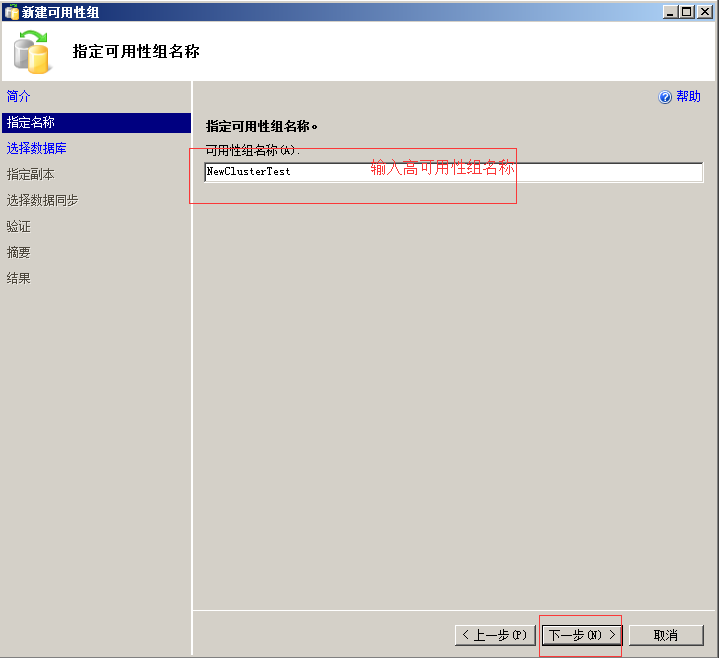719x658 pixels.
Task: Click the wizard icon in the title bar
Action: (x=11, y=12)
